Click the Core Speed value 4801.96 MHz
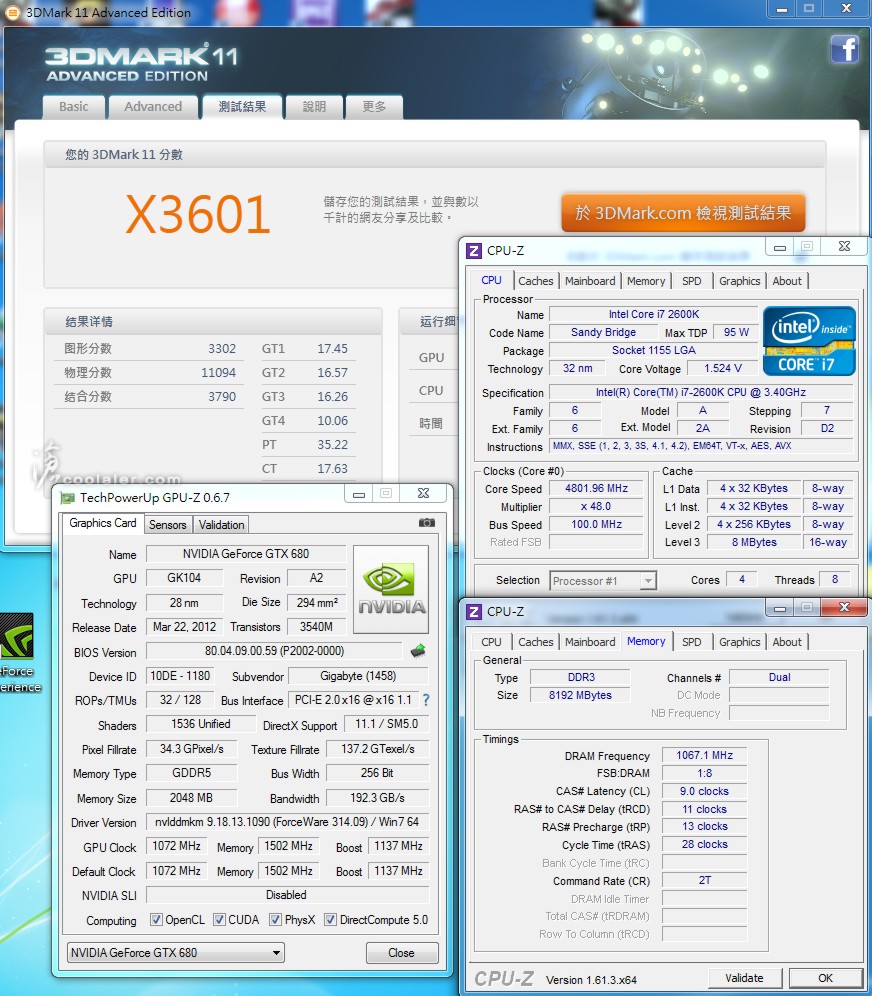The image size is (872, 996). tap(596, 488)
